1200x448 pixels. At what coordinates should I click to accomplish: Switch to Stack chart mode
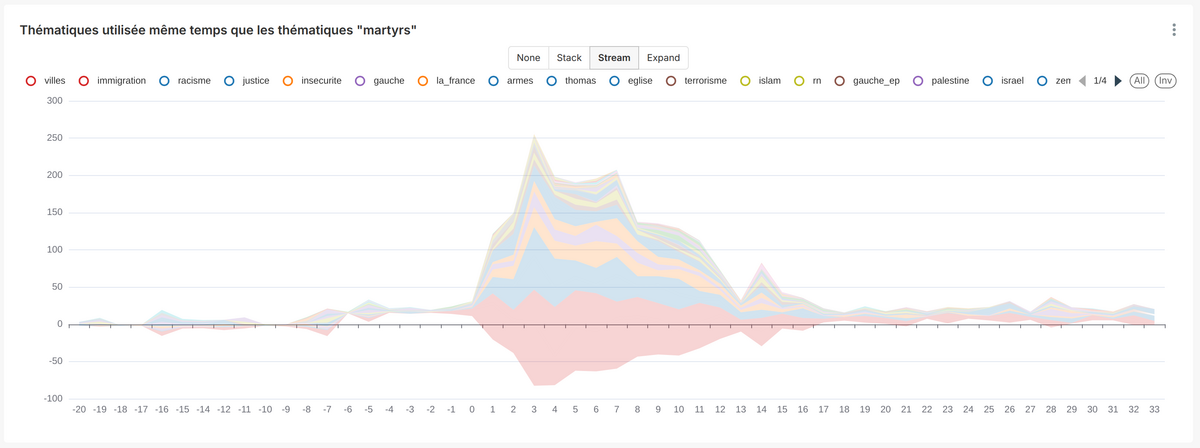(x=569, y=58)
